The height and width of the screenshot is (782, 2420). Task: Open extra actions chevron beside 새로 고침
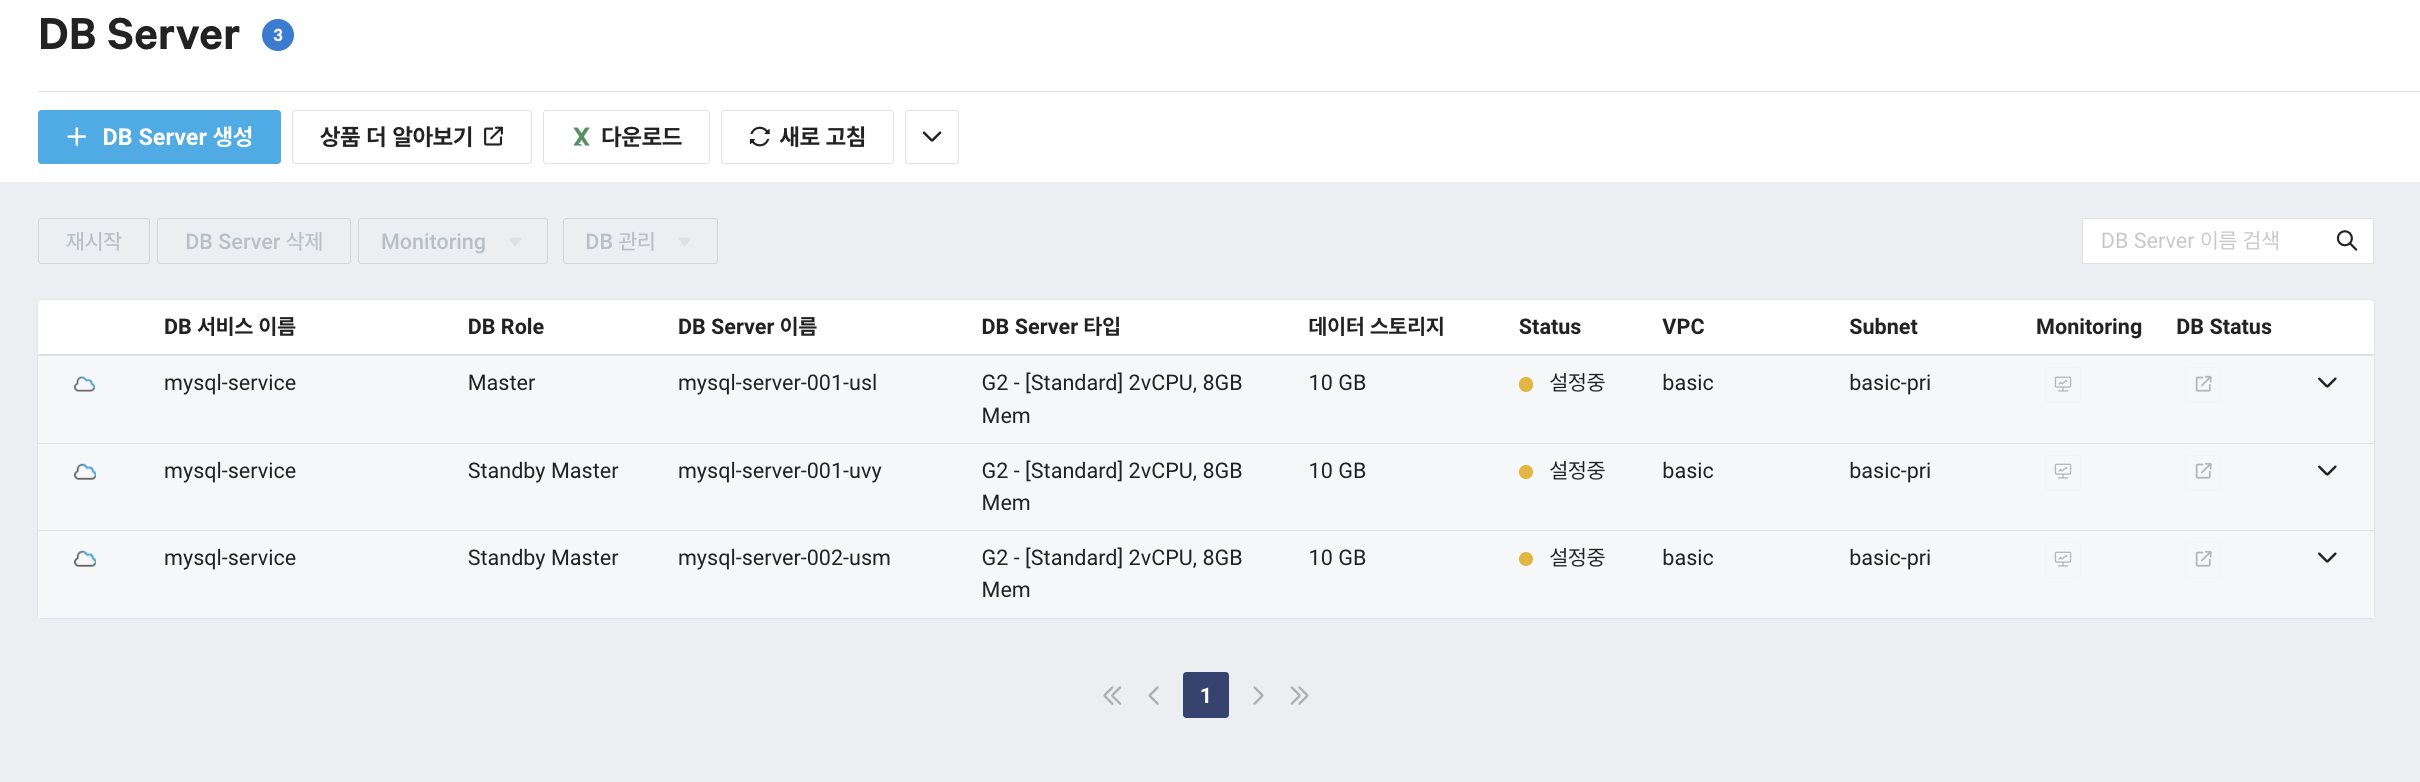pos(931,136)
